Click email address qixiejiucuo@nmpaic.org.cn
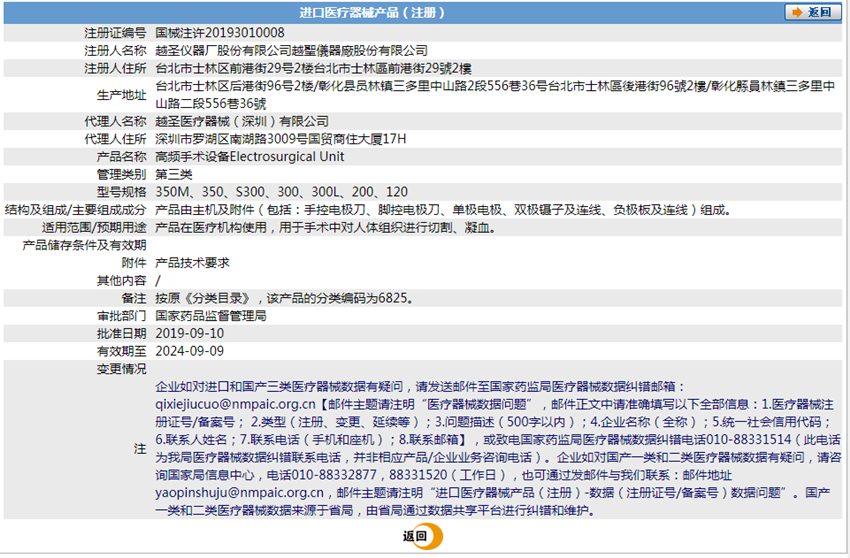The height and width of the screenshot is (558, 850). (235, 404)
